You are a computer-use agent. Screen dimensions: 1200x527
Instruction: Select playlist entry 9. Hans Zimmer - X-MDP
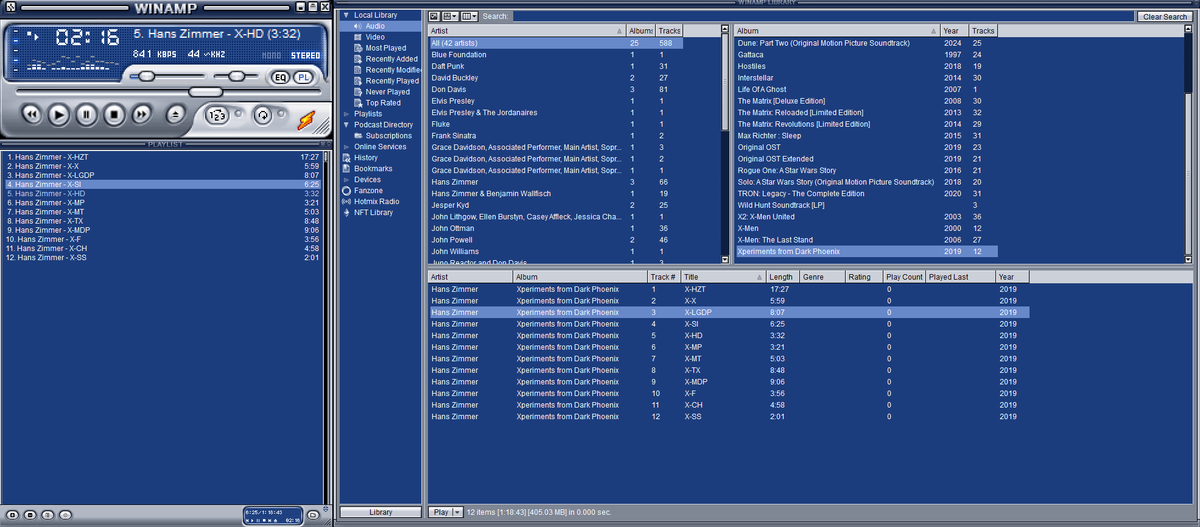click(162, 230)
